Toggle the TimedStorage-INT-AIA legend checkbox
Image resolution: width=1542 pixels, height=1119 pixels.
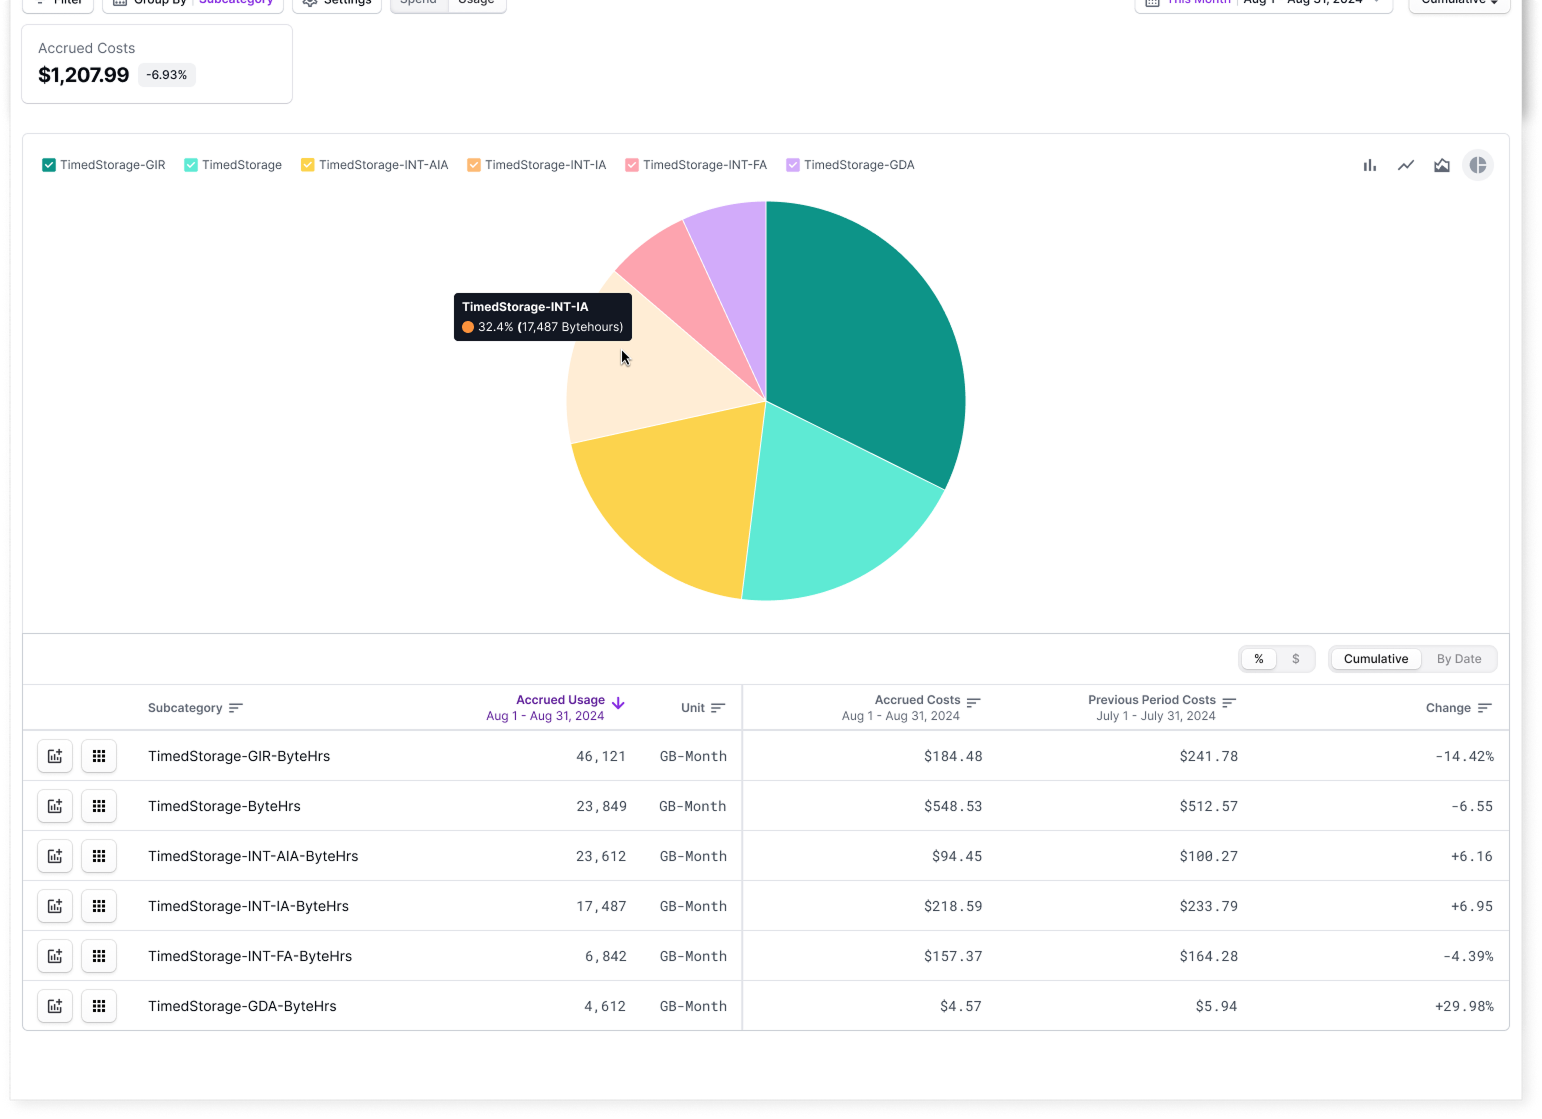tap(308, 165)
